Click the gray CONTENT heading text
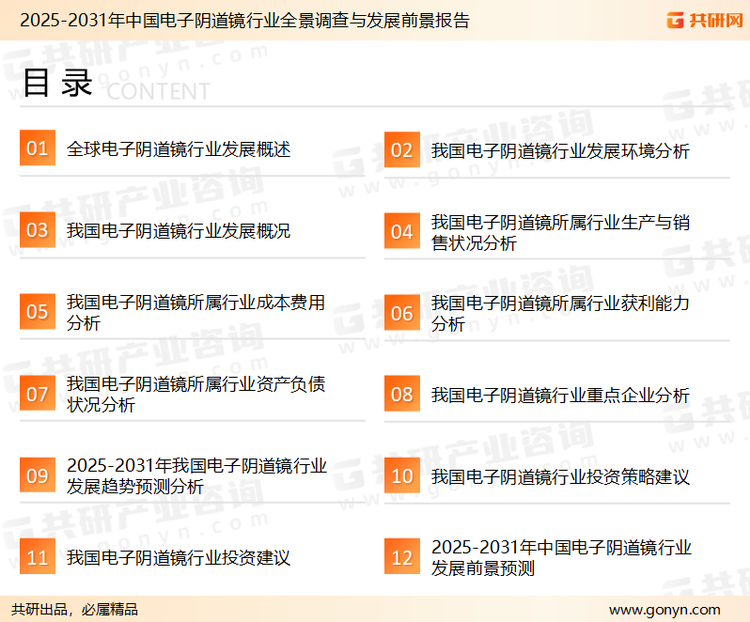The image size is (750, 622). 158,91
